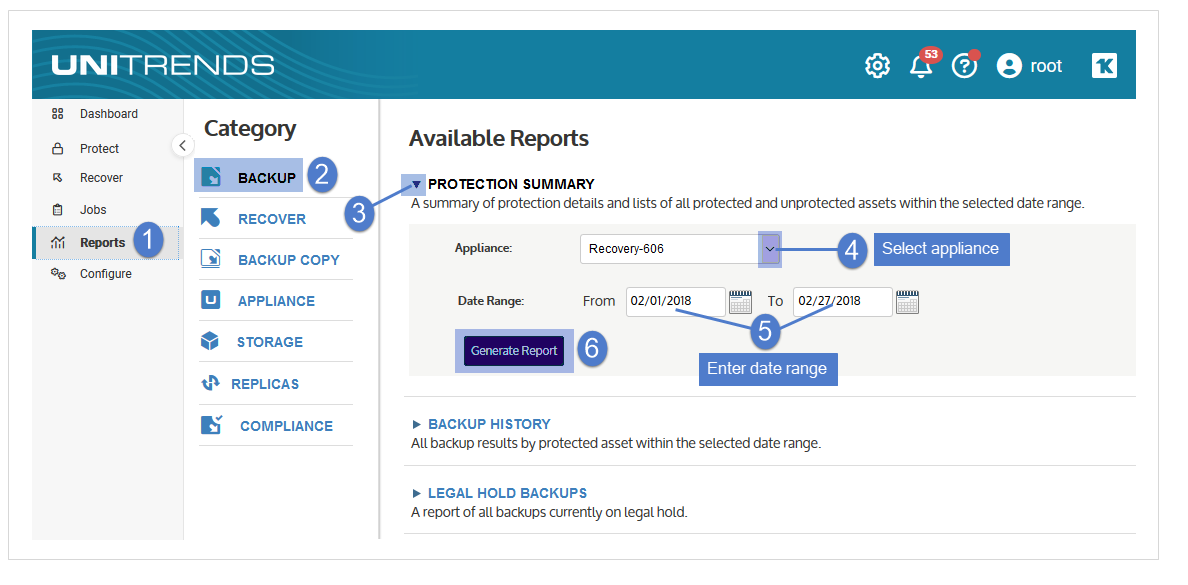Expand the Legal Hold Backups triangle
This screenshot has height=585, width=1188.
(417, 493)
